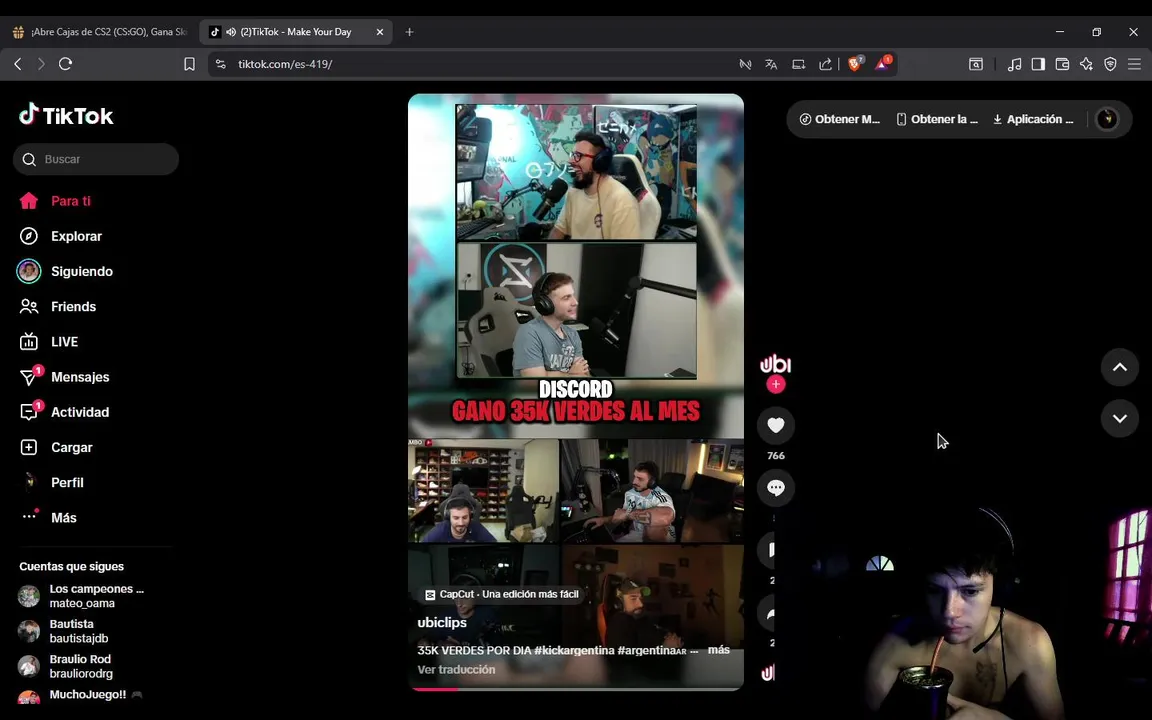Click the CapCut editing tag
This screenshot has height=720, width=1152.
coord(503,594)
